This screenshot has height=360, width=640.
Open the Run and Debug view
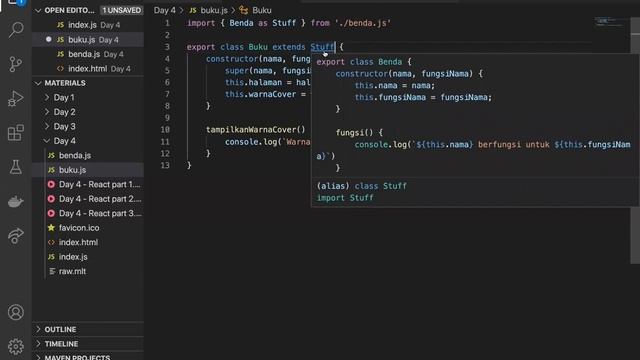(x=16, y=98)
